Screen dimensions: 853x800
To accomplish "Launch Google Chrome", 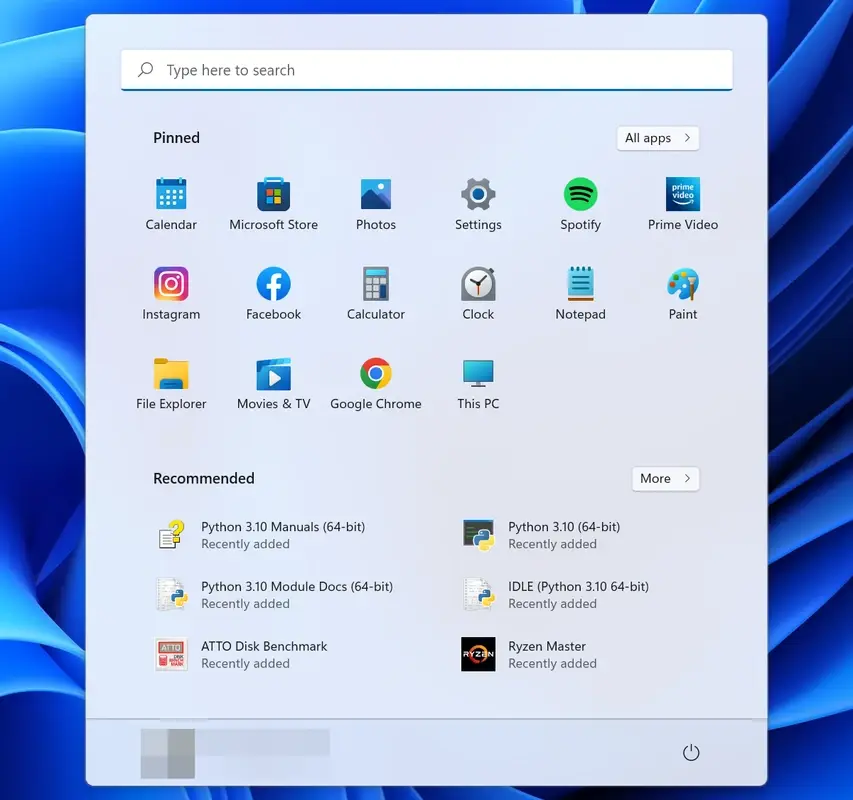I will tap(375, 375).
